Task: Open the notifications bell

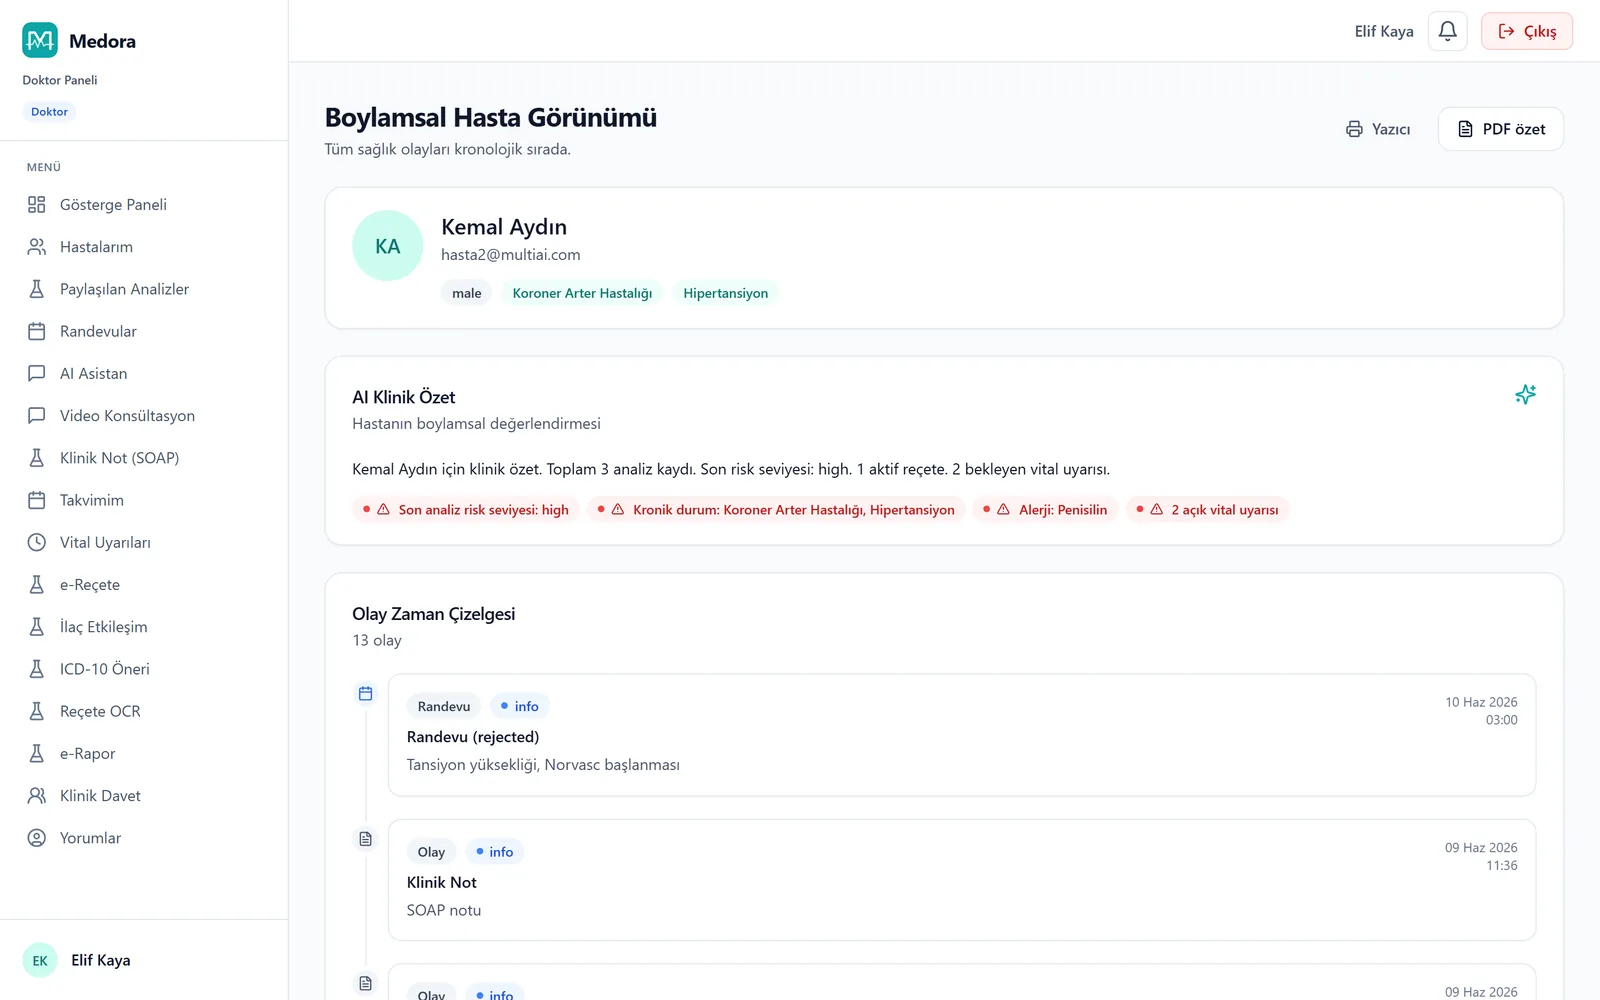Action: tap(1447, 31)
